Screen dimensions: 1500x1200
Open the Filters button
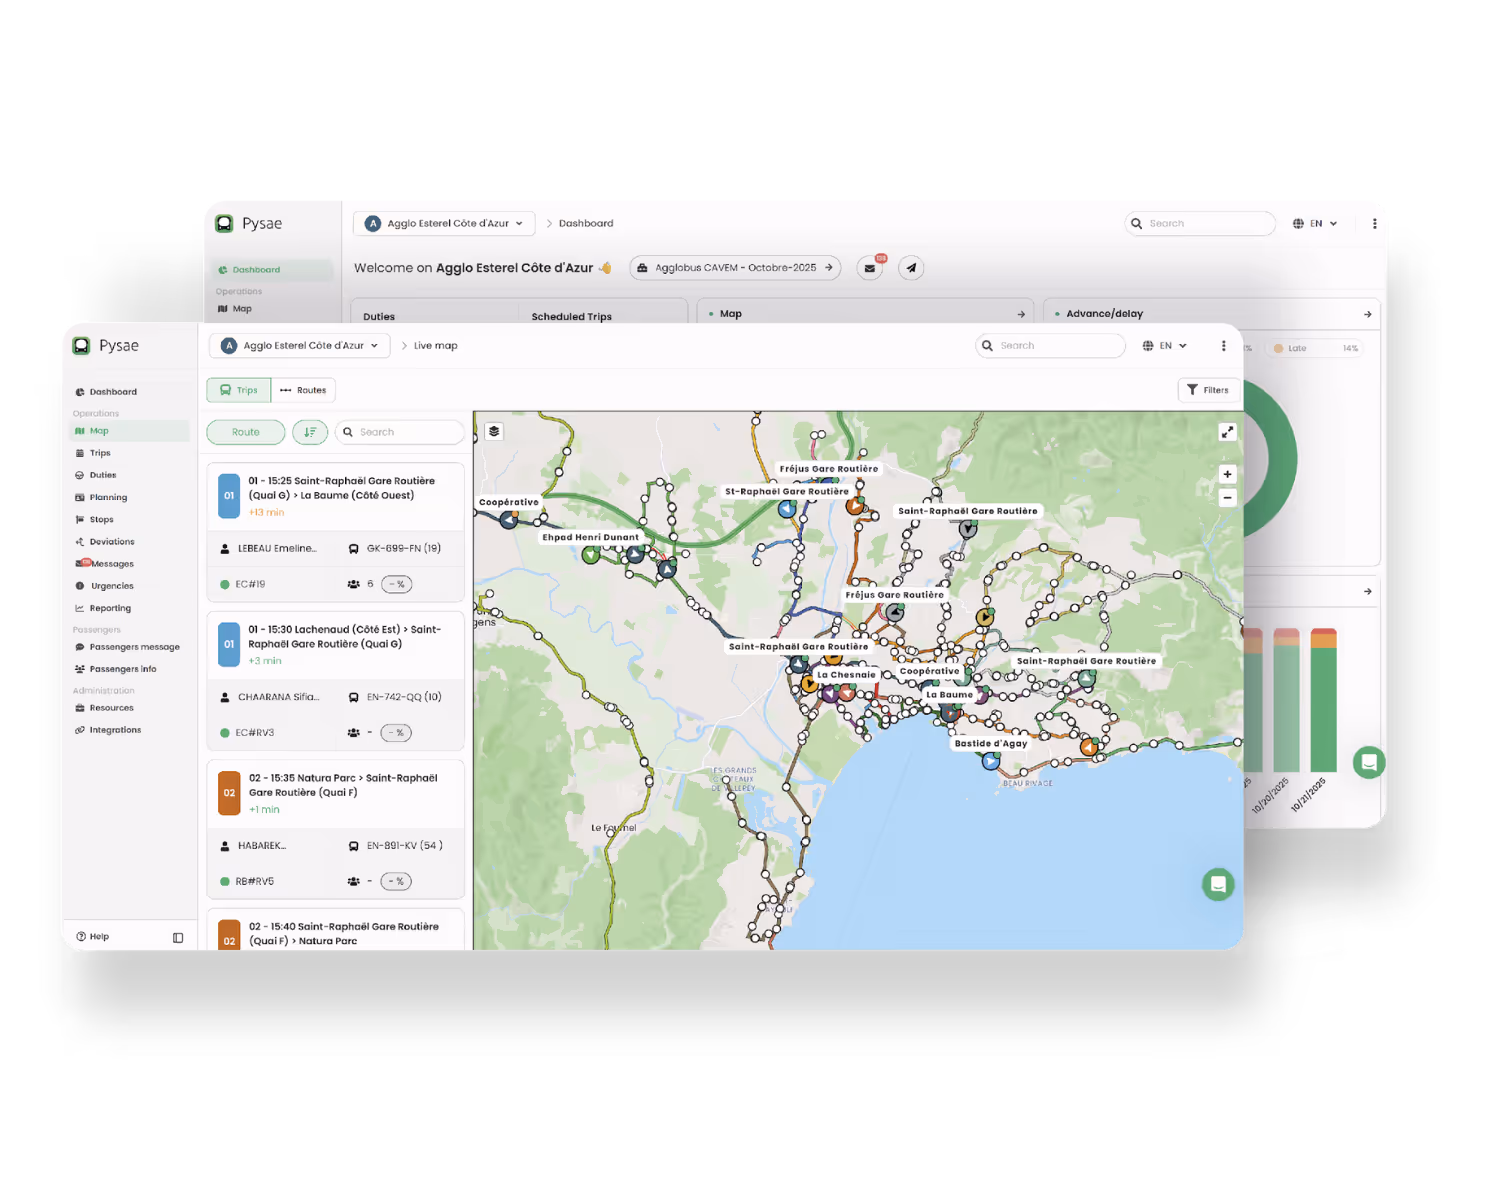coord(1208,390)
